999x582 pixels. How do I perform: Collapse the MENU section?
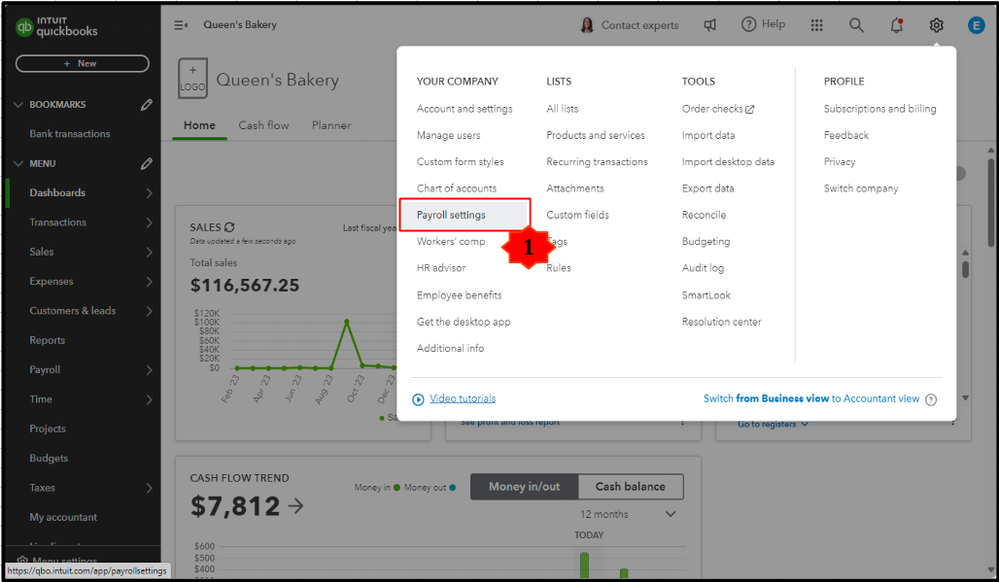(18, 164)
